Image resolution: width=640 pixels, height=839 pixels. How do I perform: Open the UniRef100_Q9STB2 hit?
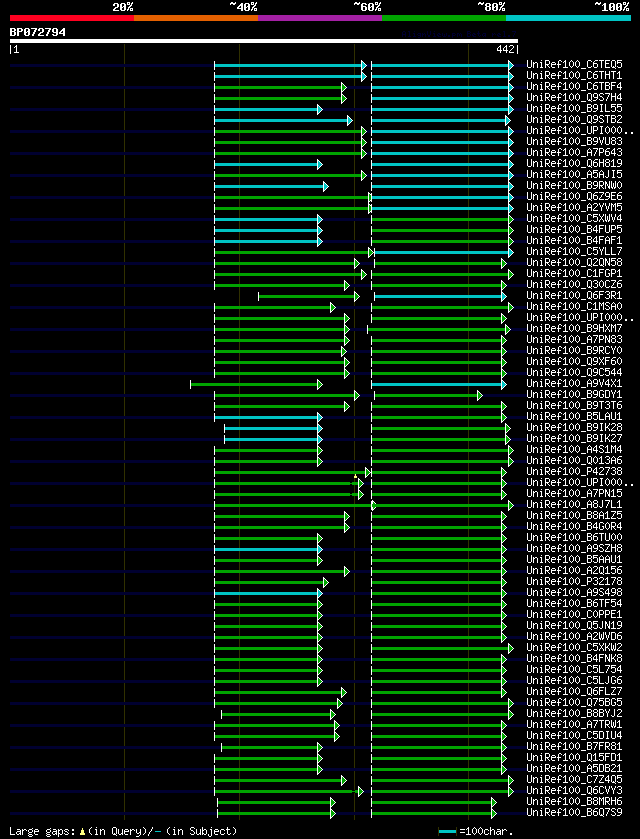pyautogui.click(x=574, y=120)
